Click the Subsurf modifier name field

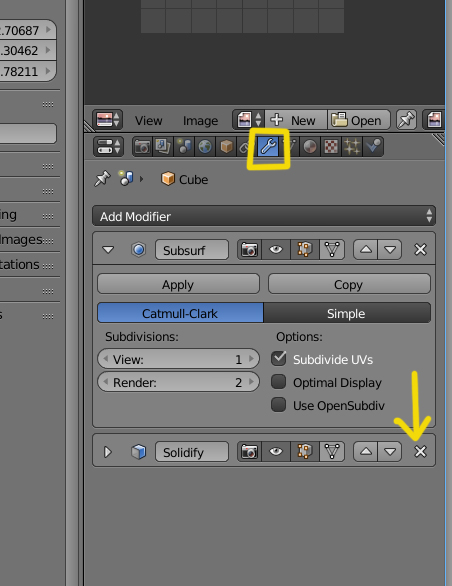pyautogui.click(x=192, y=250)
